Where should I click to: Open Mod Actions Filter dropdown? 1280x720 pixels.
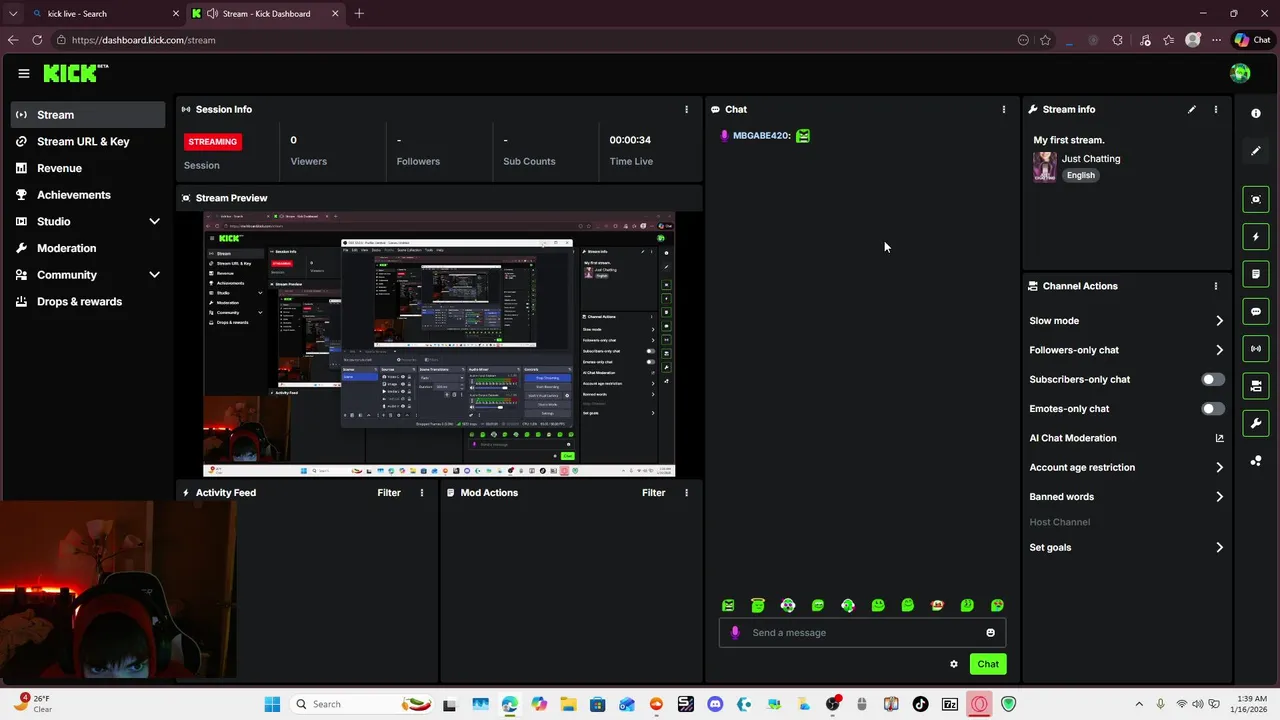point(654,492)
